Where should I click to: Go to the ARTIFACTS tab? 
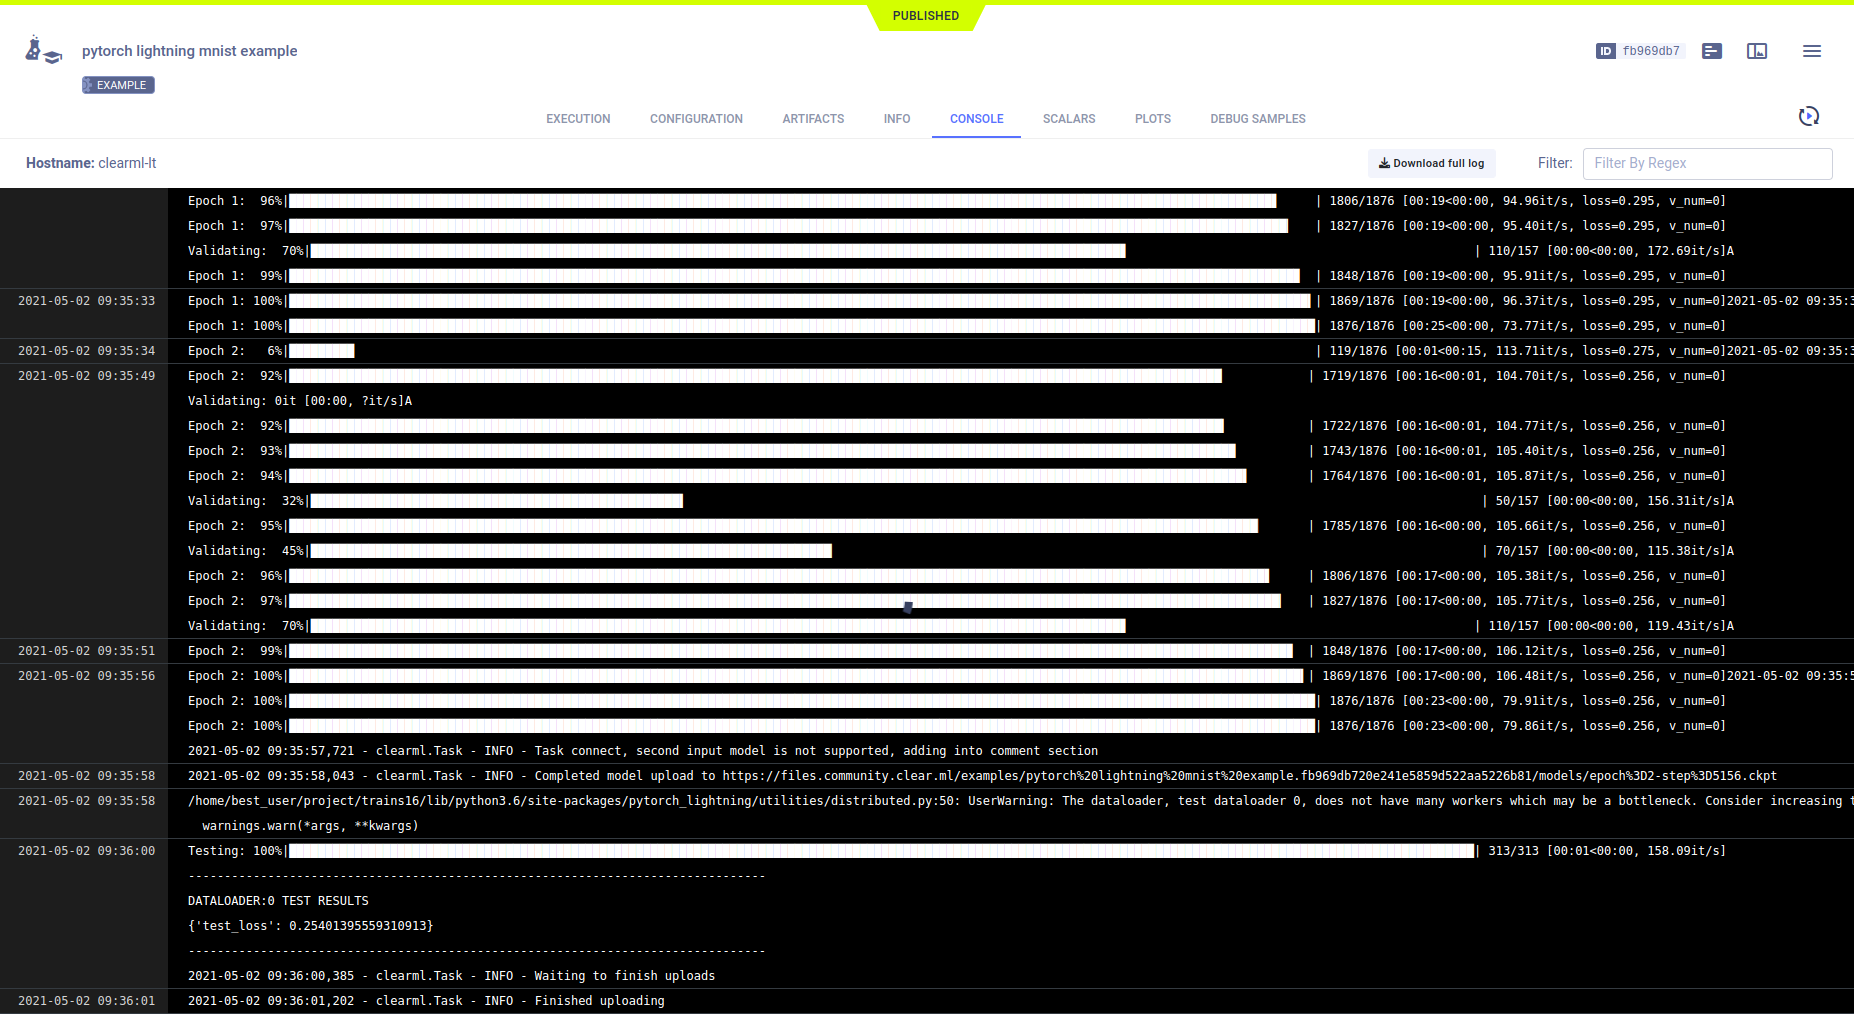click(813, 119)
